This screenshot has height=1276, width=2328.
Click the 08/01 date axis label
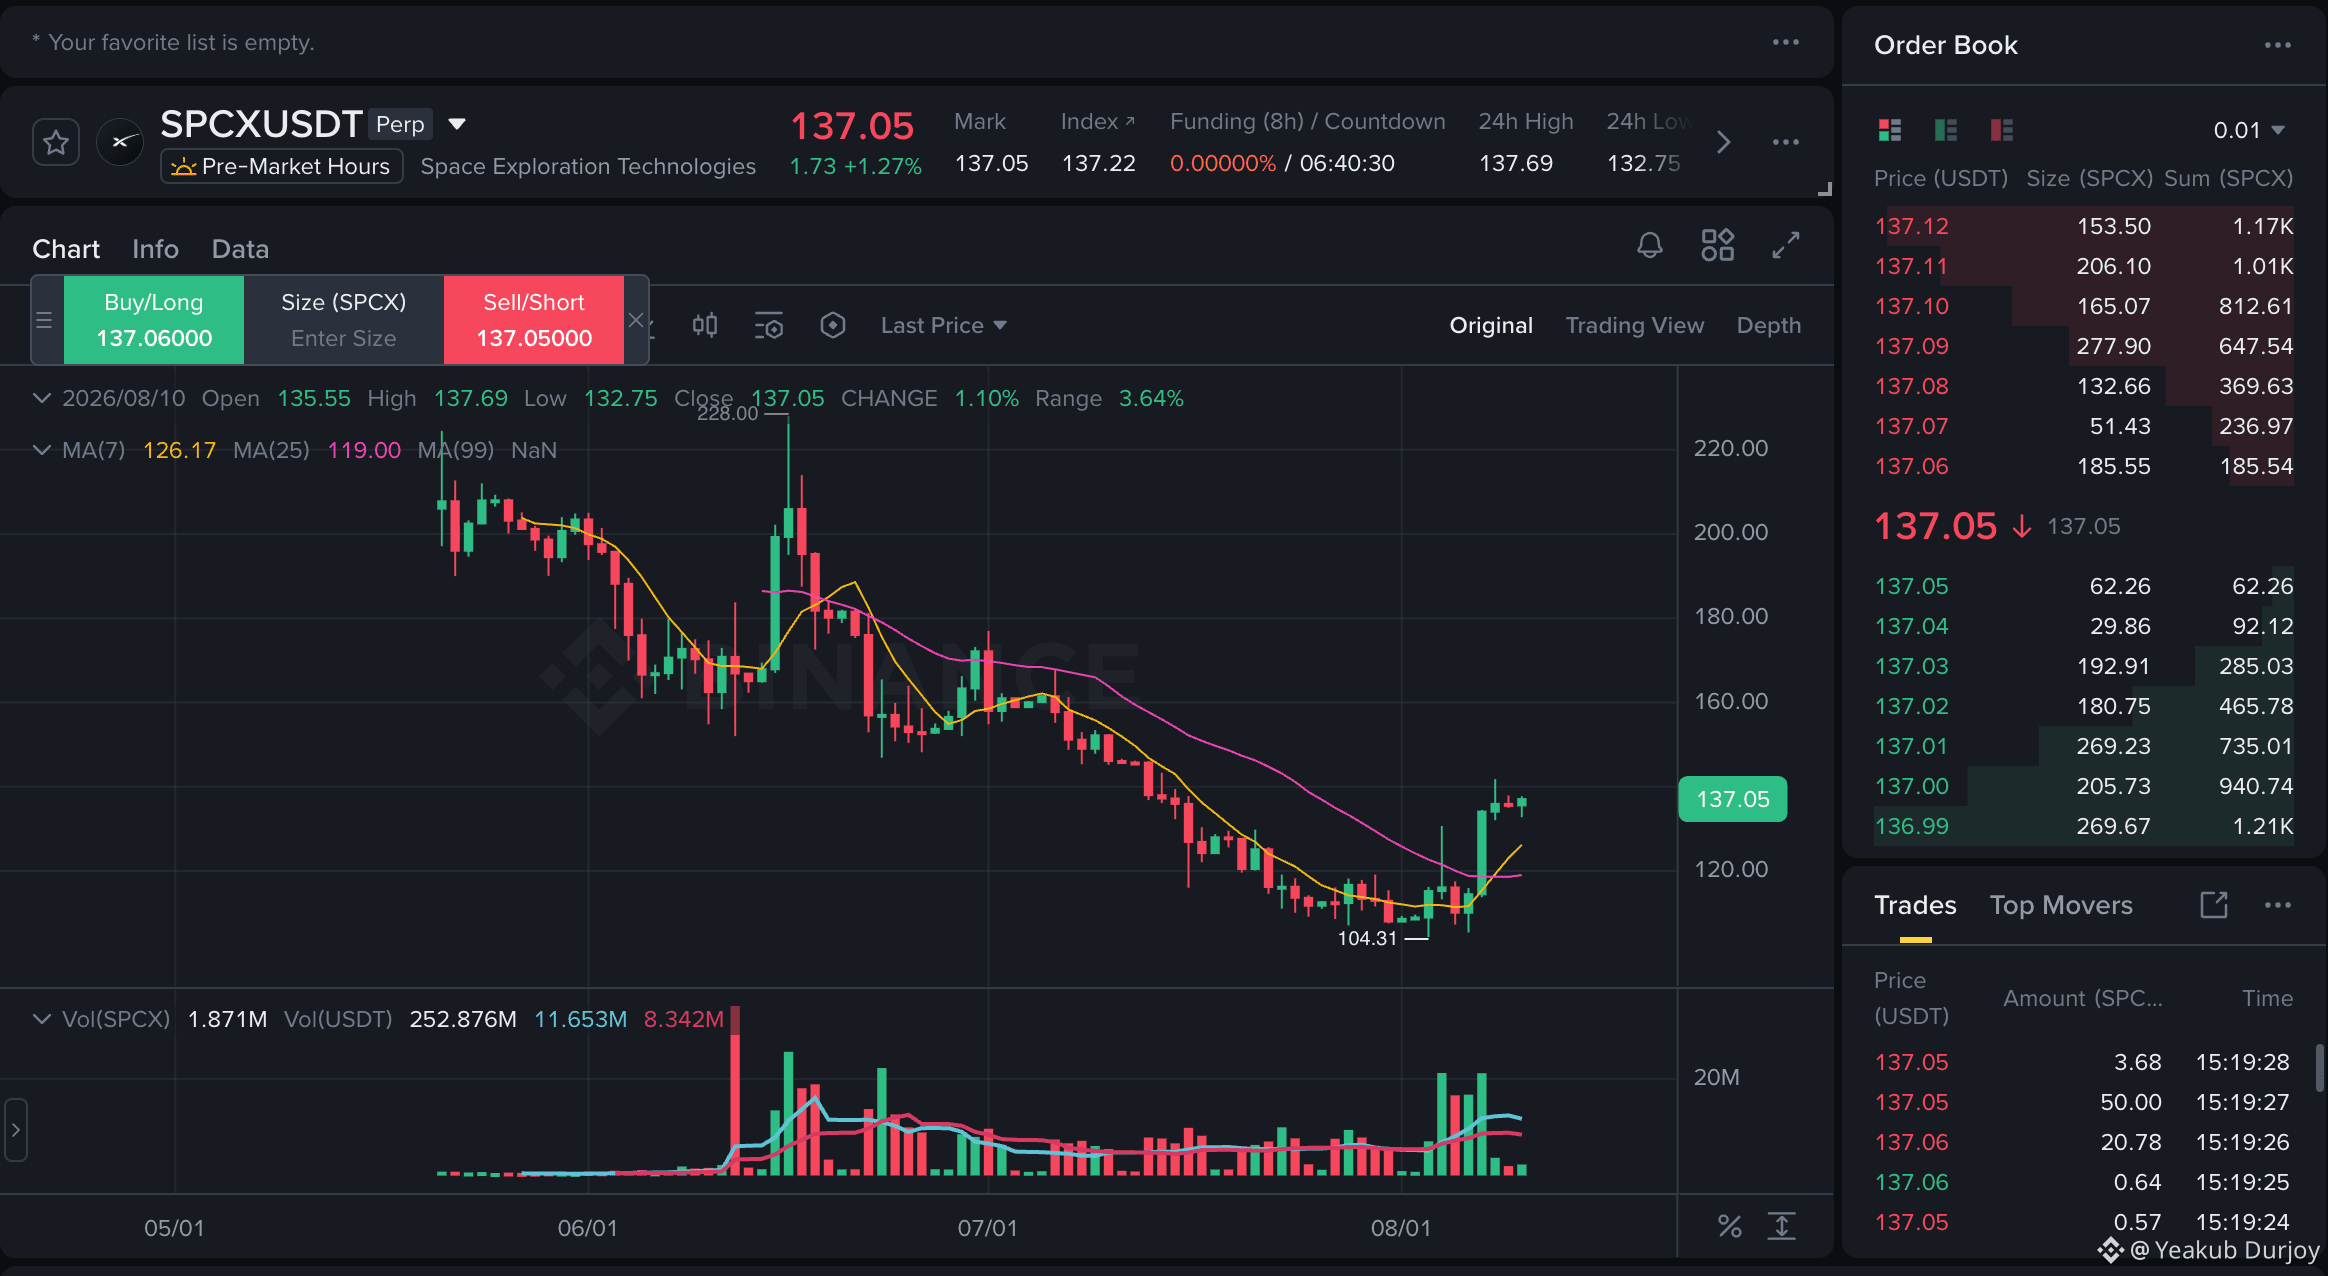(1400, 1228)
